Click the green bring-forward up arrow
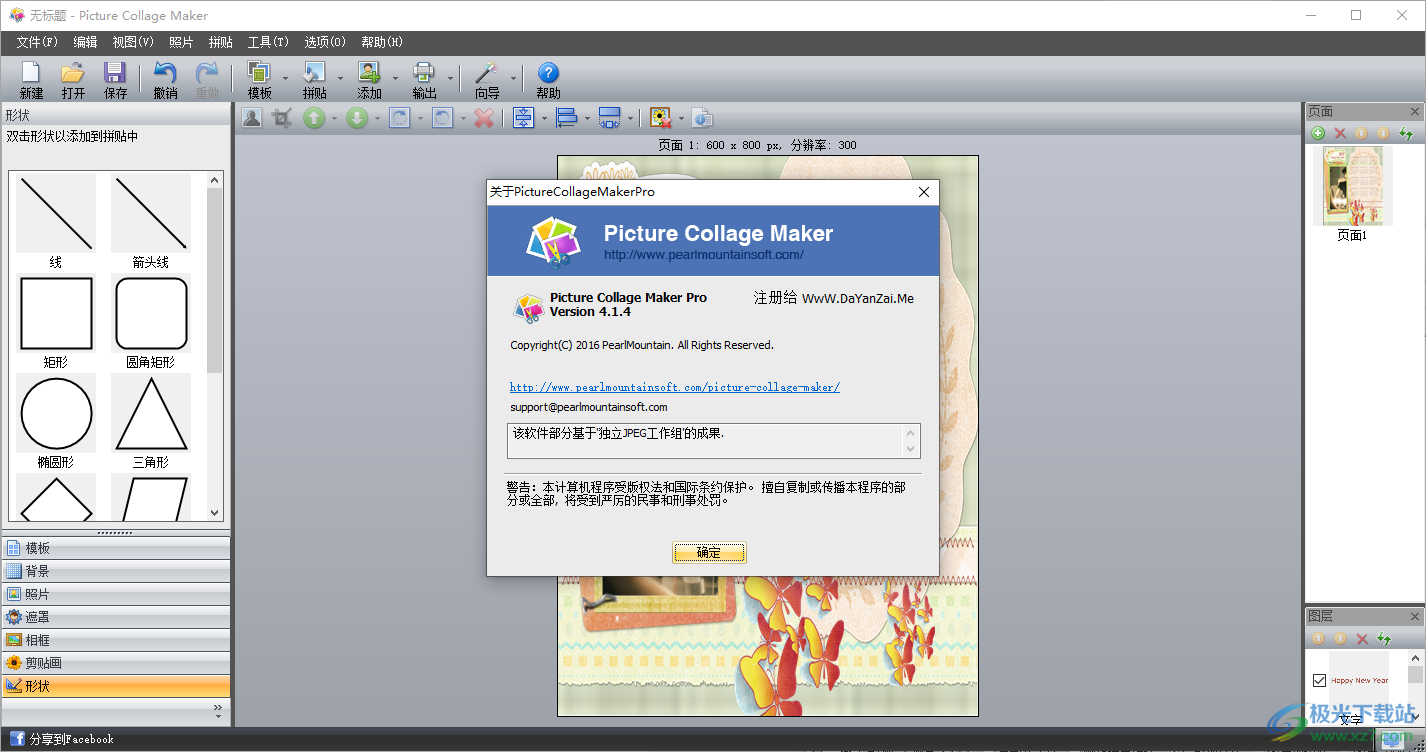This screenshot has height=752, width=1426. coord(314,118)
